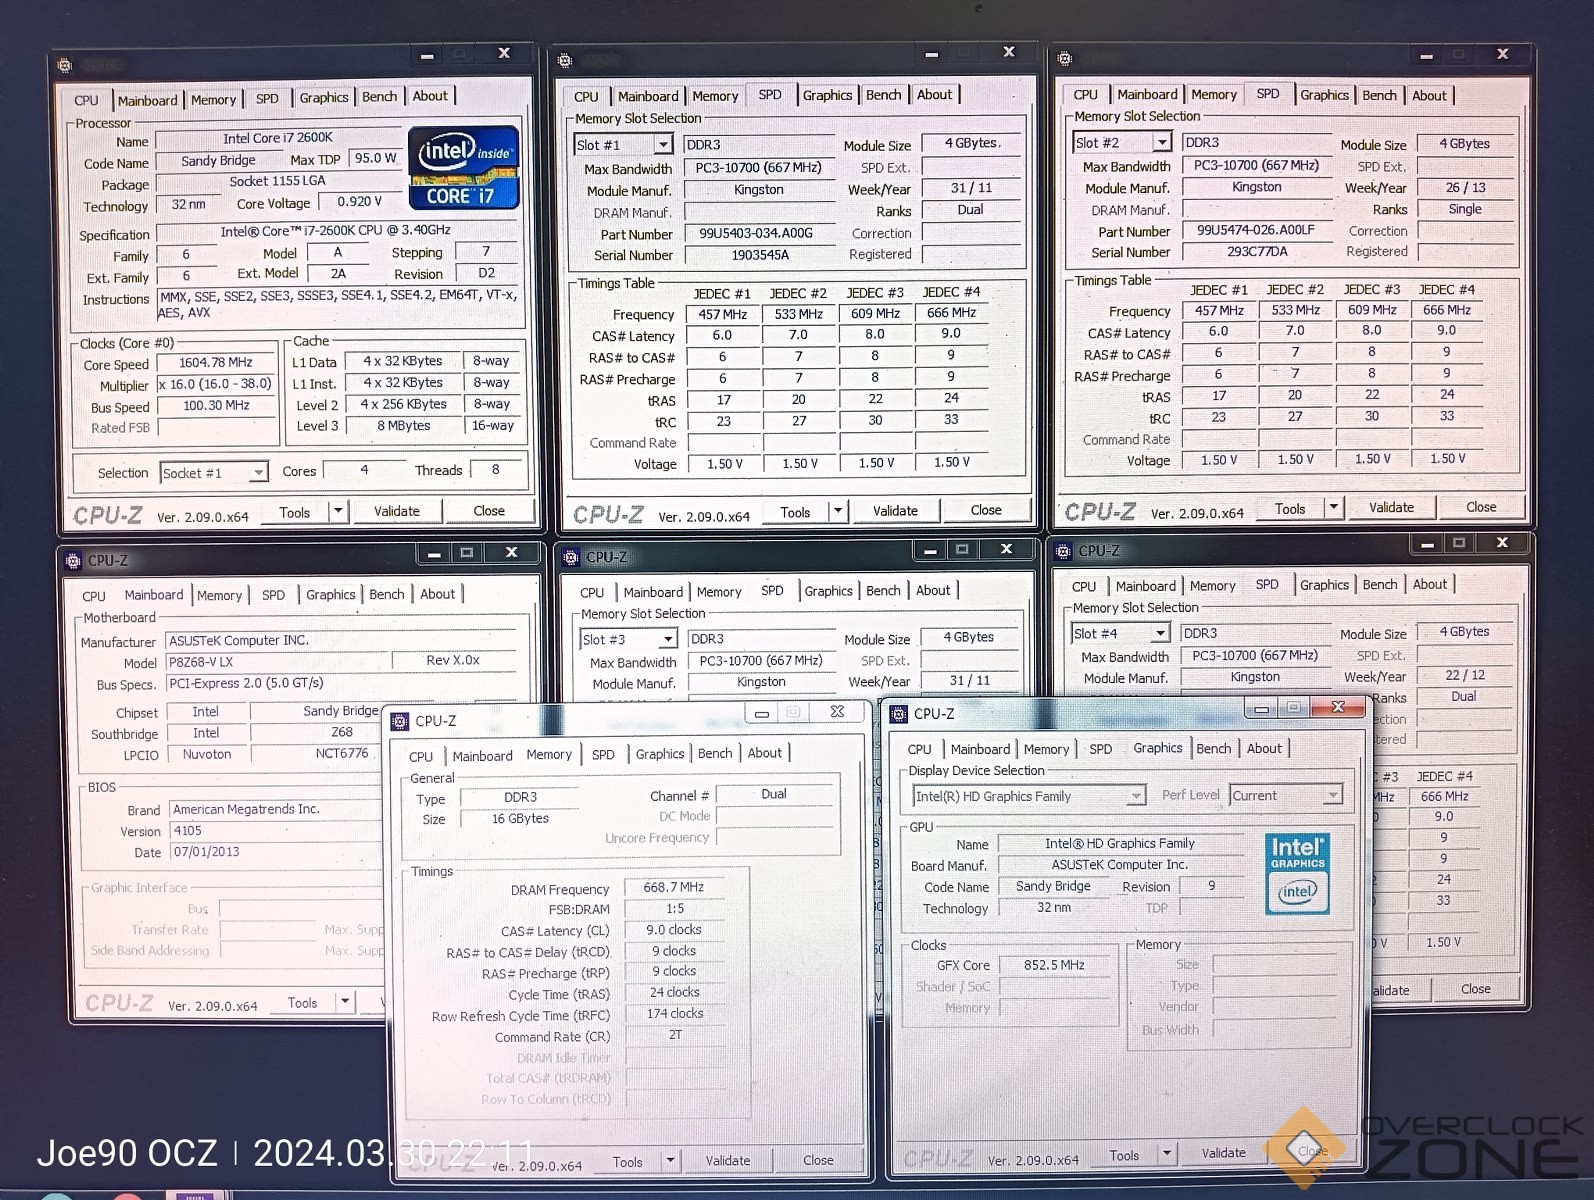Click title icon of Slot #4 SPD window
Viewport: 1594px width, 1200px height.
pyautogui.click(x=1063, y=551)
